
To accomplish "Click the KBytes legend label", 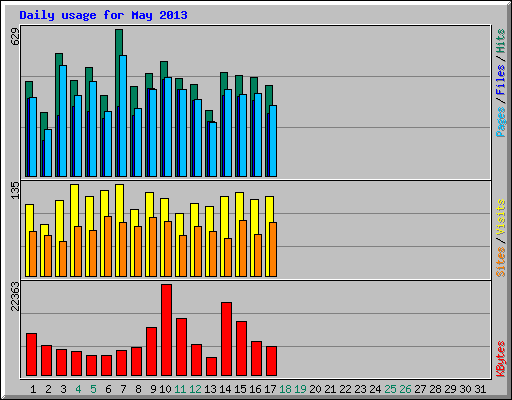I will pyautogui.click(x=500, y=359).
